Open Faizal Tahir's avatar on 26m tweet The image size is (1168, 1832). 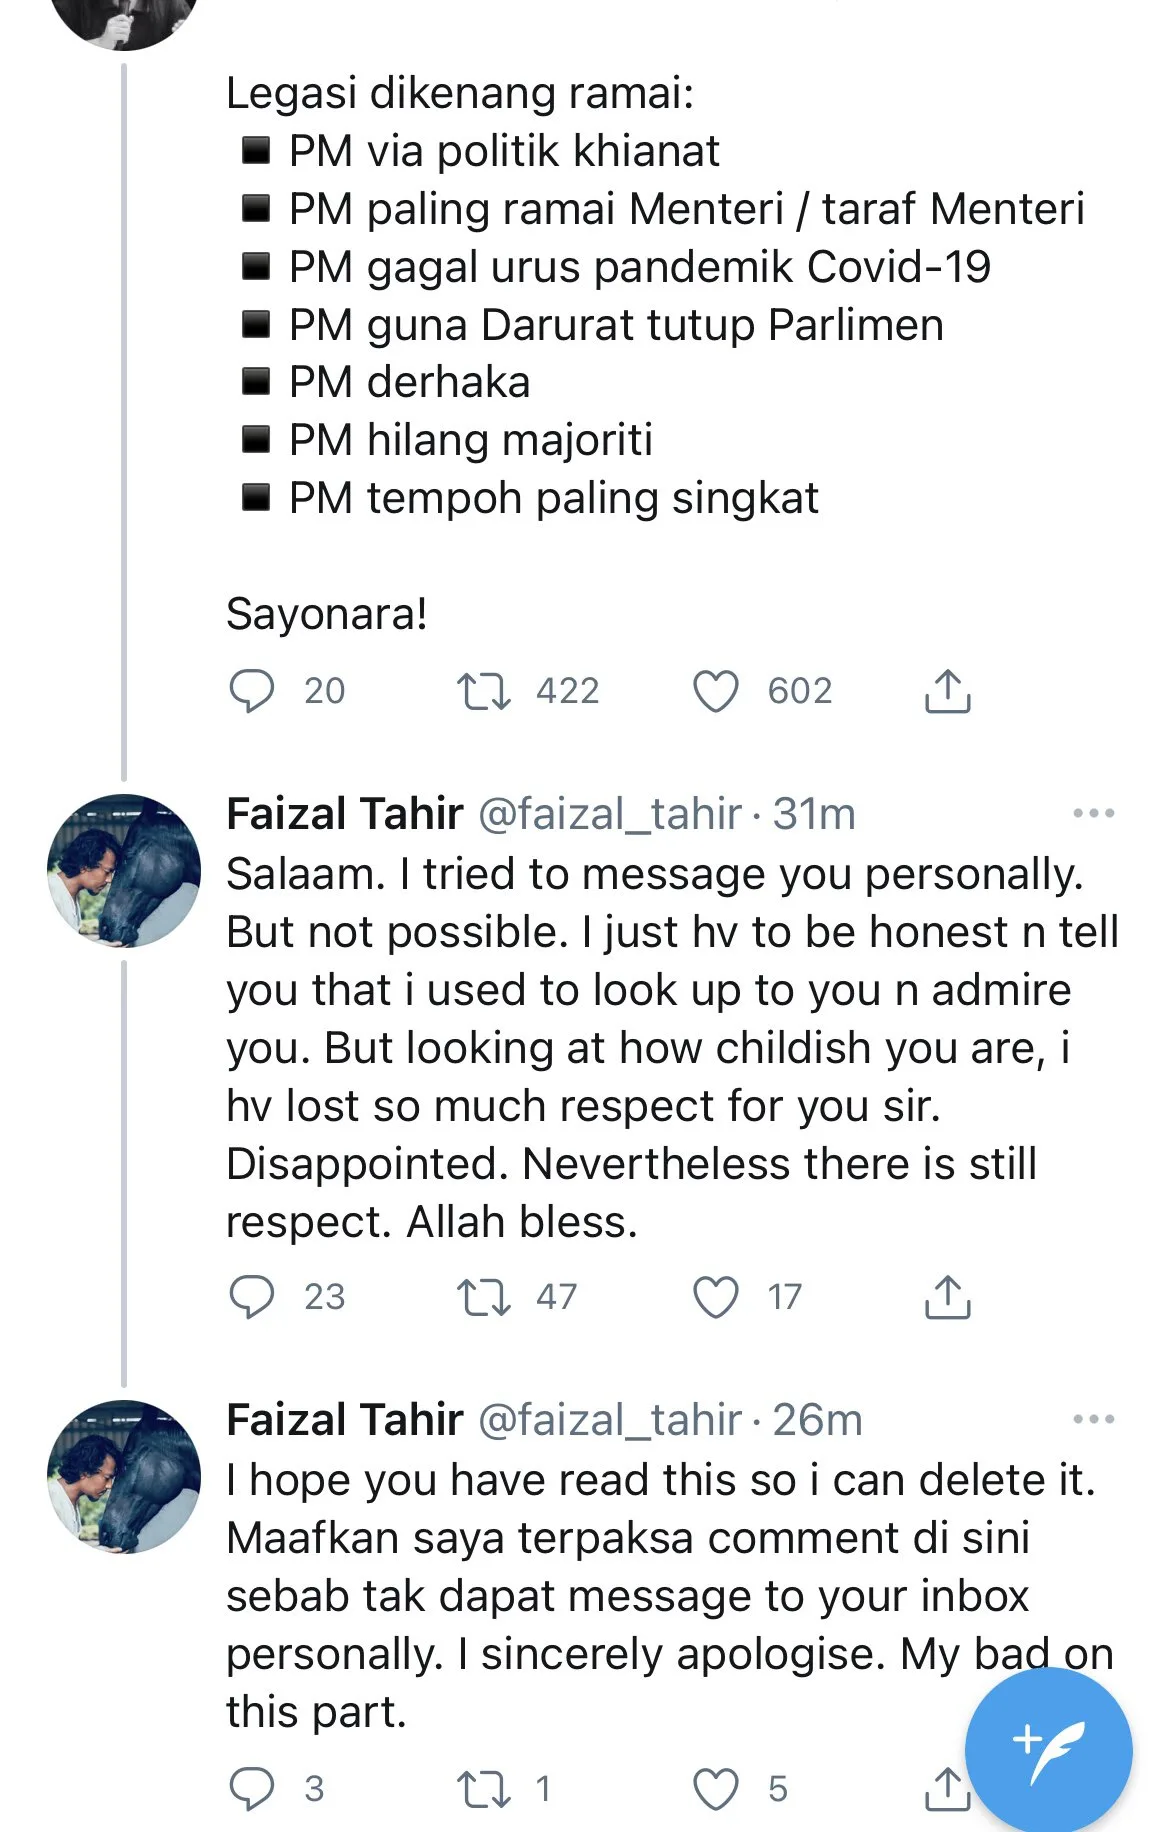124,1477
